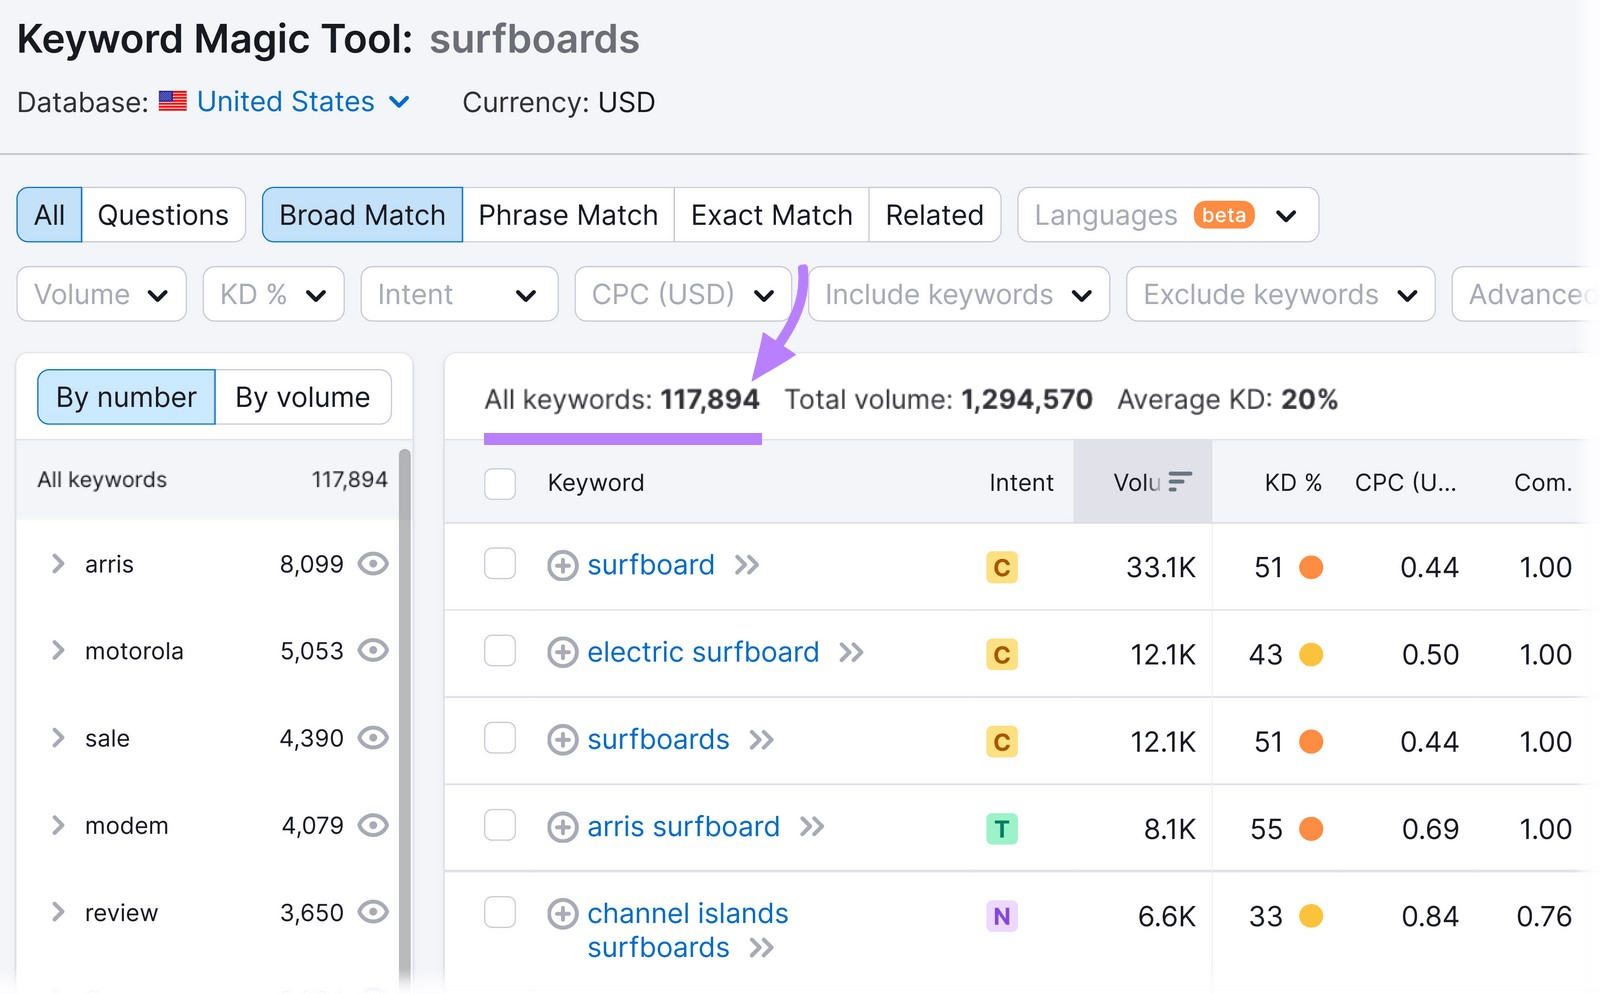The image size is (1600, 994).
Task: Expand the "motorola" keyword group
Action: tap(57, 650)
